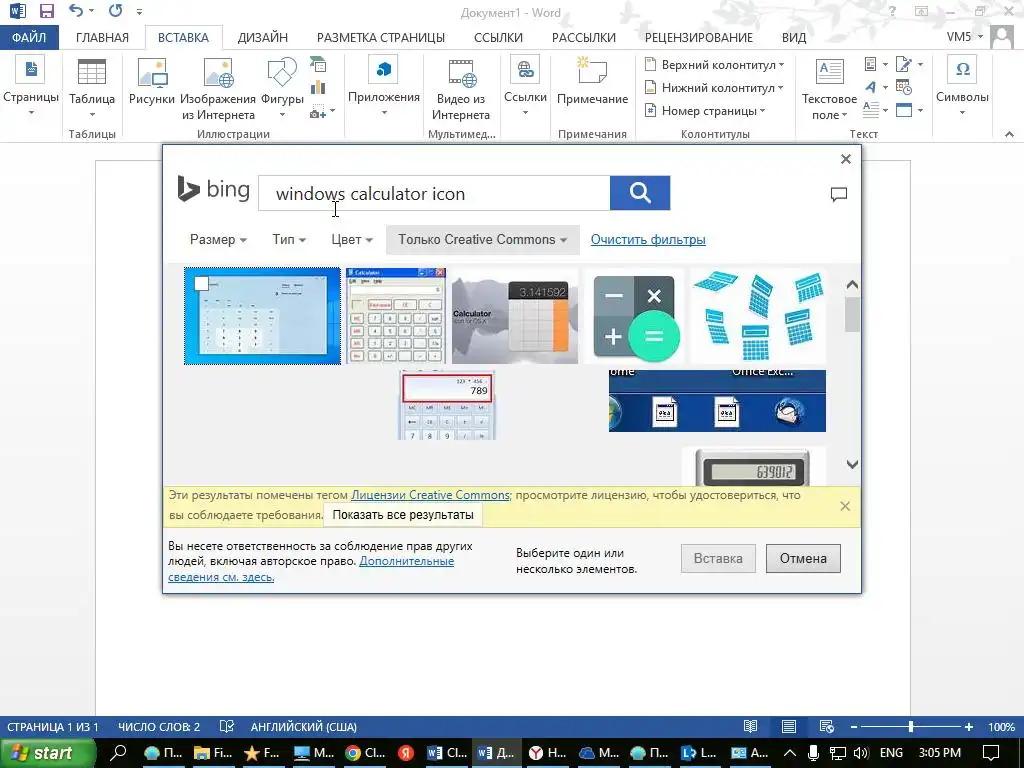Screen dimensions: 1024x768
Task: Open the Таблица table insert button
Action: coord(92,88)
